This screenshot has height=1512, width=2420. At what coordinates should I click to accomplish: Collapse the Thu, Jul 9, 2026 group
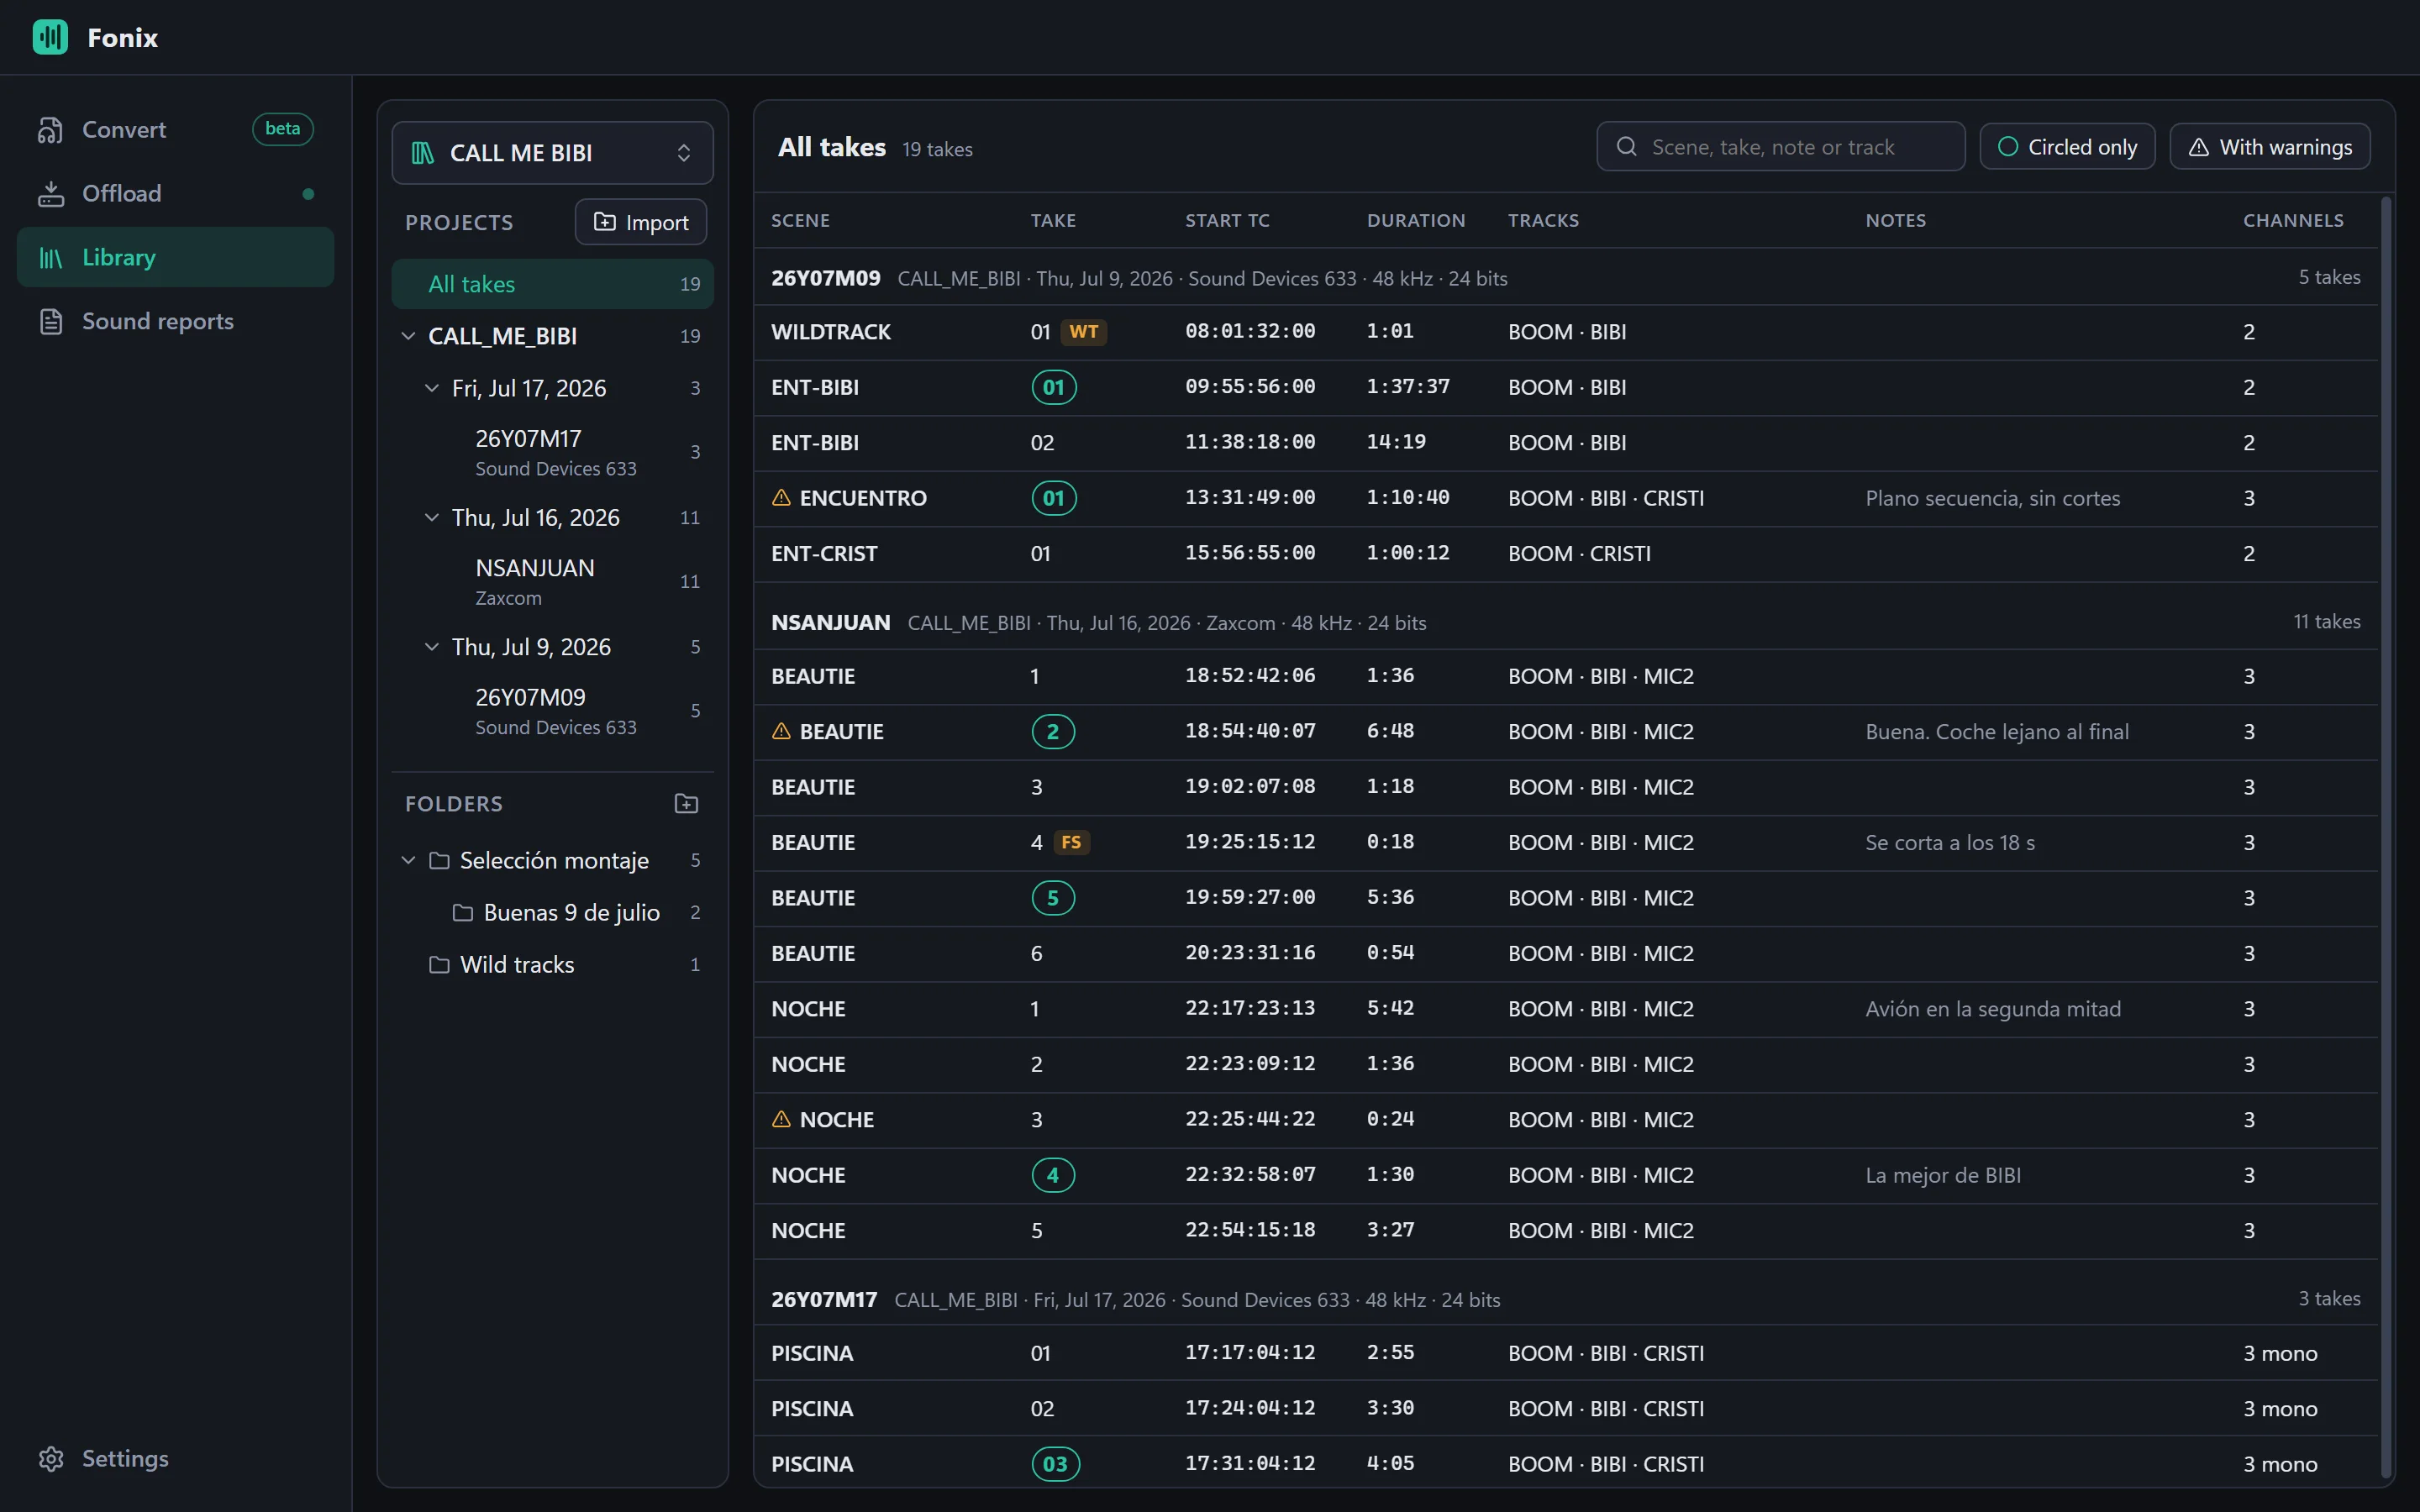click(x=432, y=647)
